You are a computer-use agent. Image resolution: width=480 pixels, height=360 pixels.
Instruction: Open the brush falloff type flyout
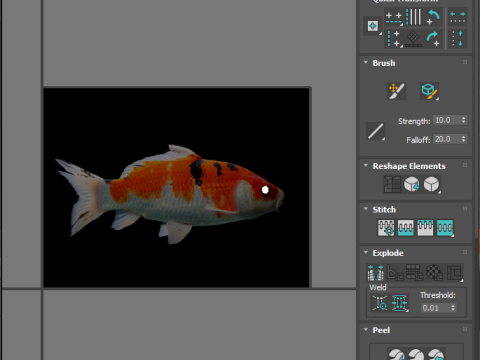point(375,131)
